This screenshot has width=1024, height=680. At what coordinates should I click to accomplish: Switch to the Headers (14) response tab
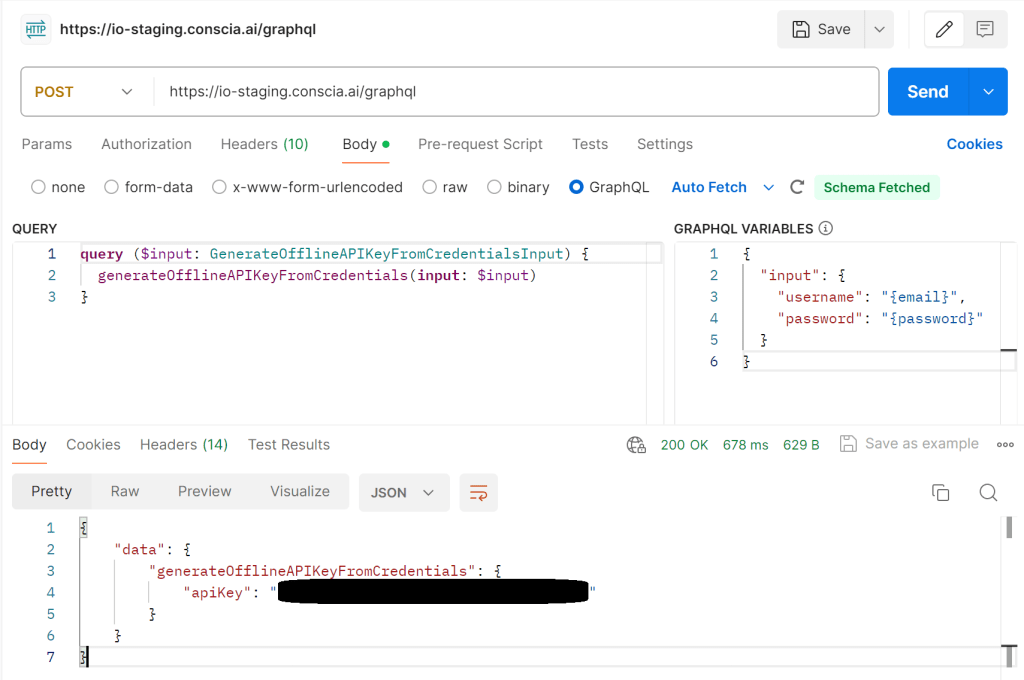(x=183, y=444)
